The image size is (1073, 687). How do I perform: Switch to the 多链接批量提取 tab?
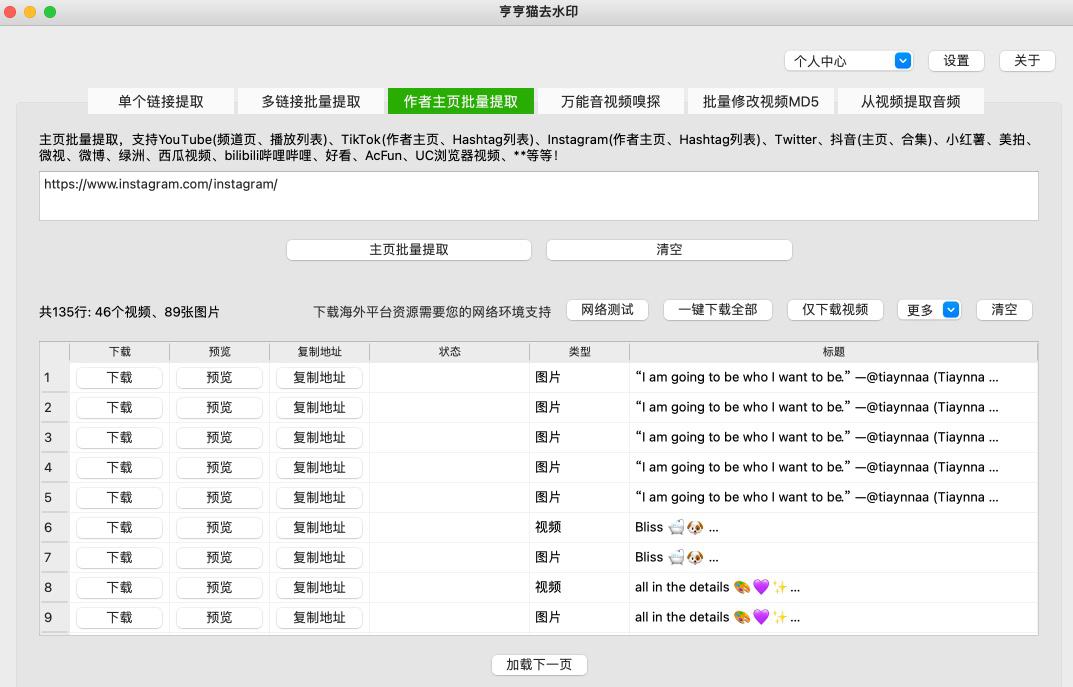[311, 101]
